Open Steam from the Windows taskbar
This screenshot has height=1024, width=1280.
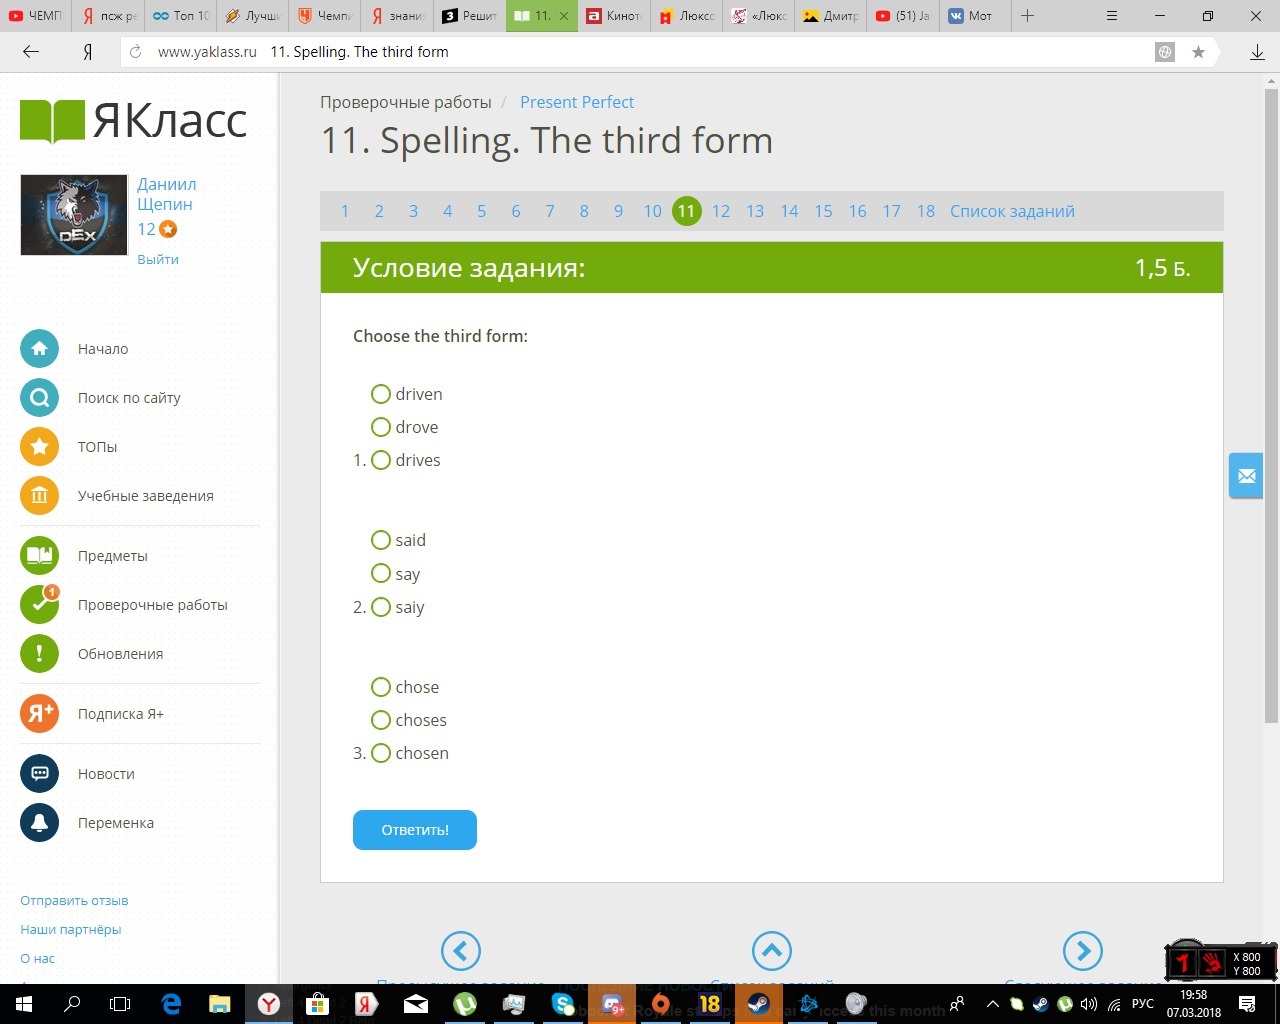click(759, 1004)
